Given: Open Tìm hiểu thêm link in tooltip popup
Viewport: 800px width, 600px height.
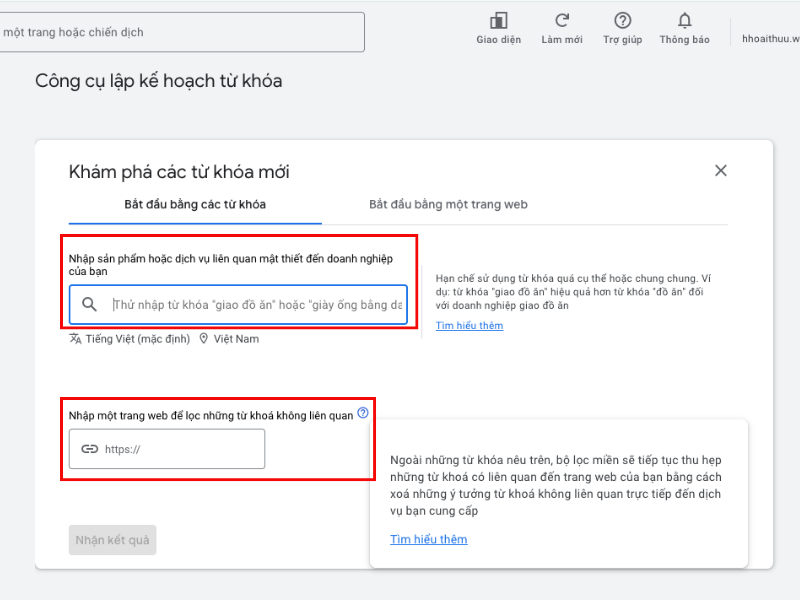Looking at the screenshot, I should pyautogui.click(x=429, y=539).
